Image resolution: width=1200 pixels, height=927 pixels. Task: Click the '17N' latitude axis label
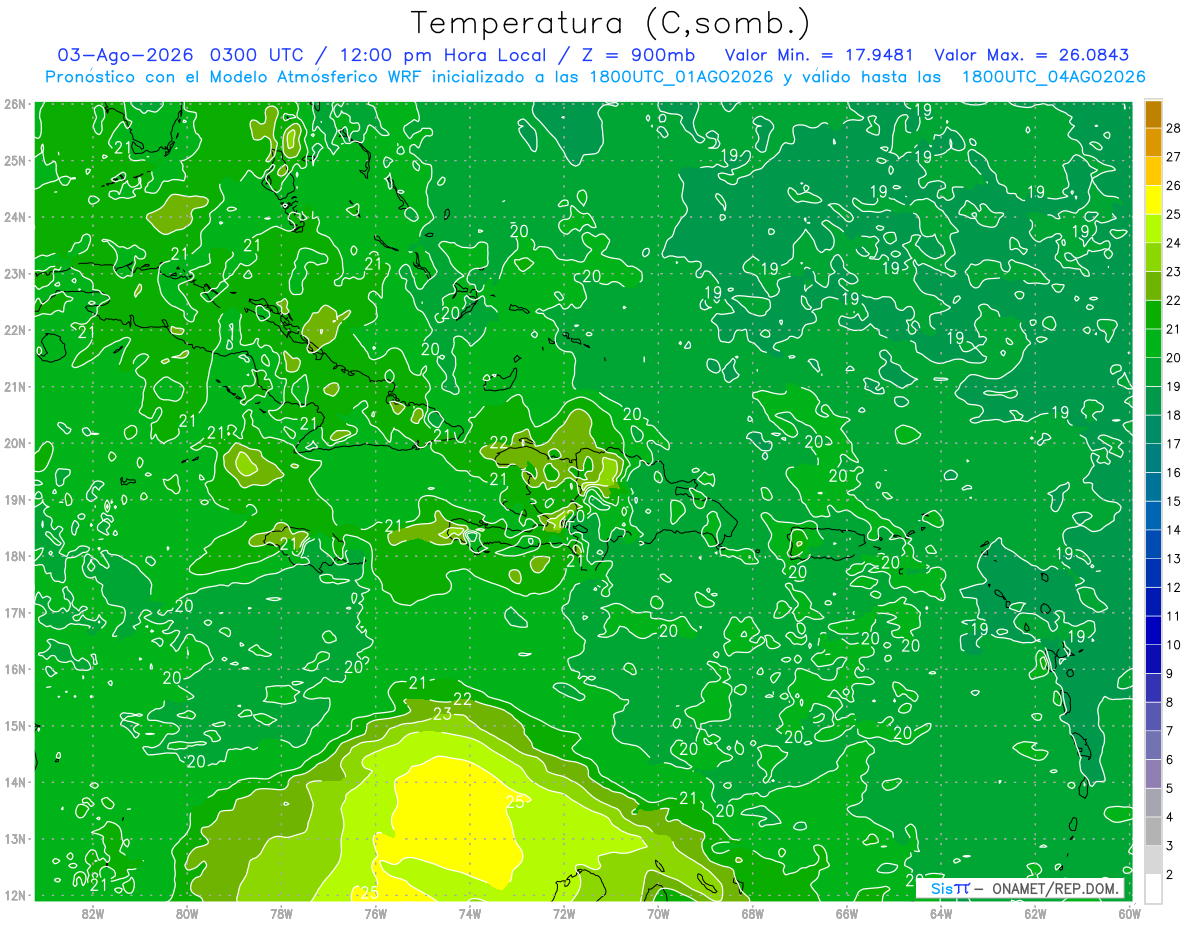tap(14, 612)
